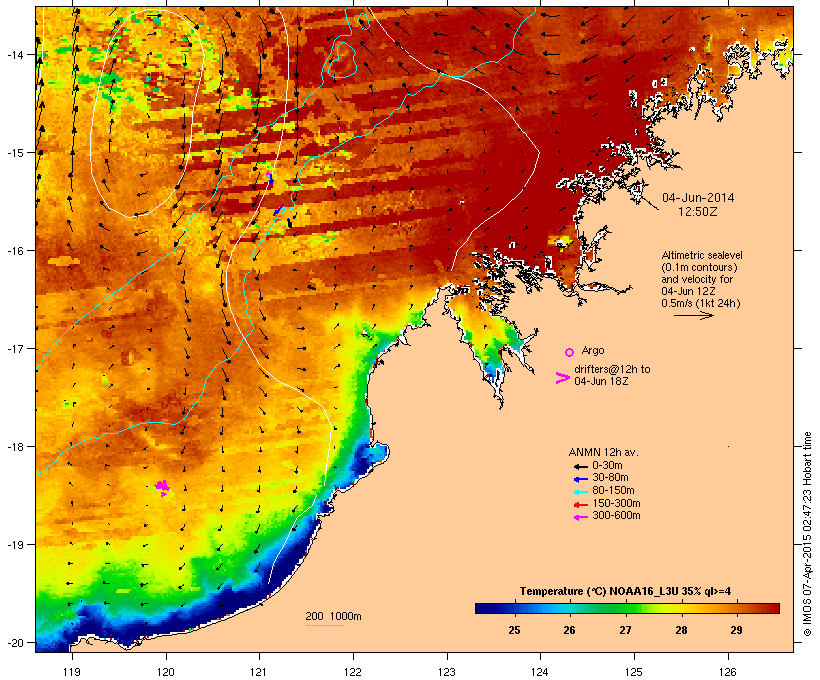Image resolution: width=820 pixels, height=680 pixels.
Task: Click the IMOS copyright timestamp text
Action: point(807,534)
